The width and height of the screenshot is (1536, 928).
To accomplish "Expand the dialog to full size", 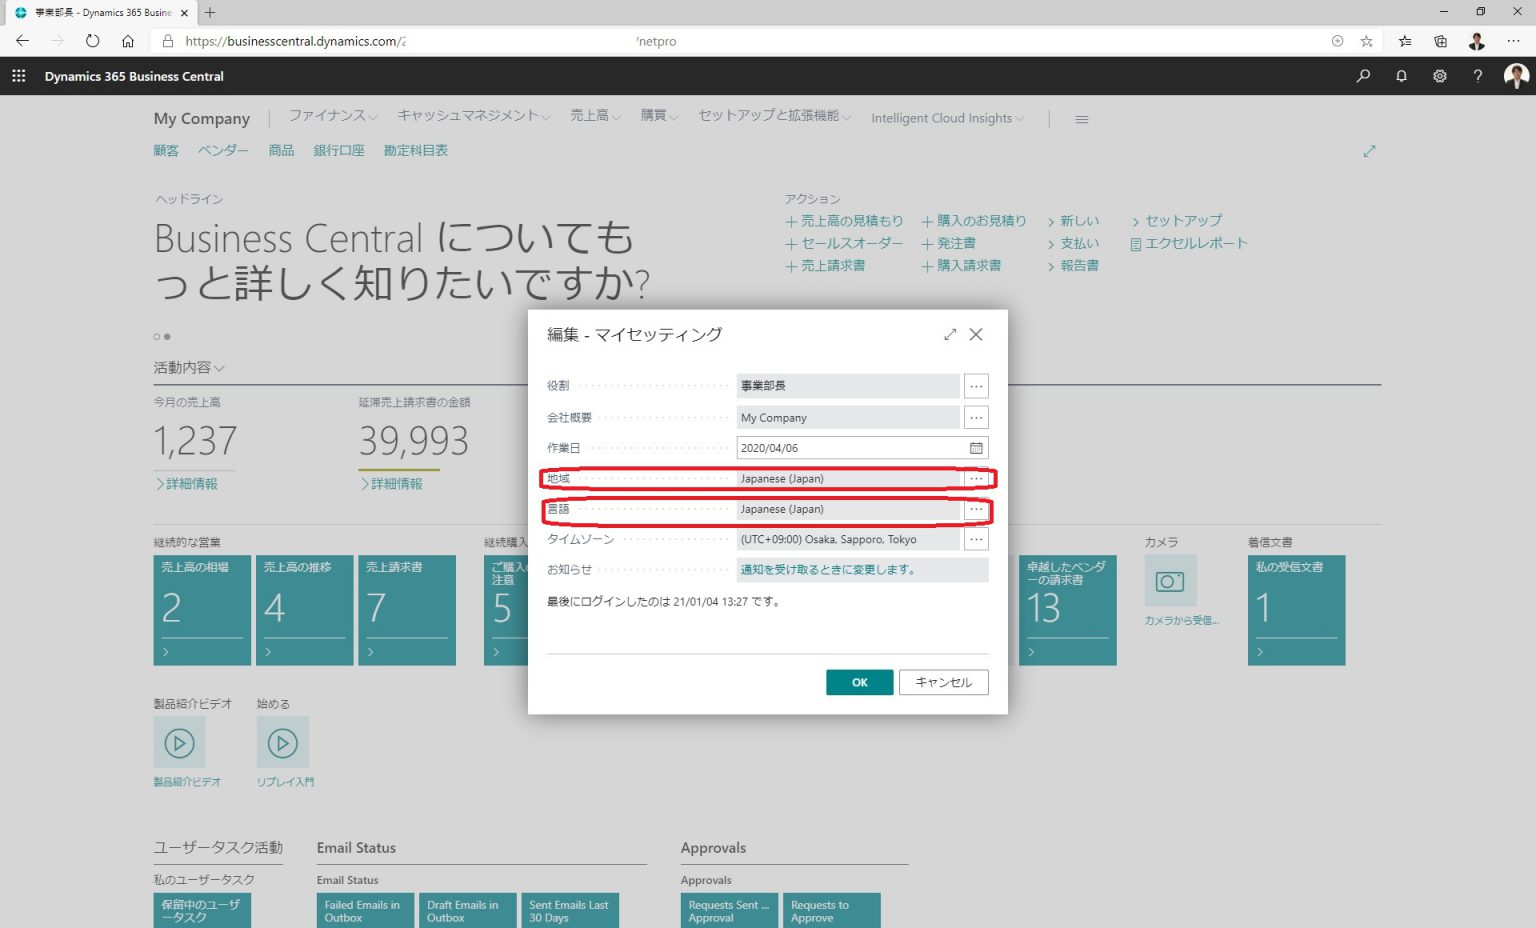I will click(950, 335).
